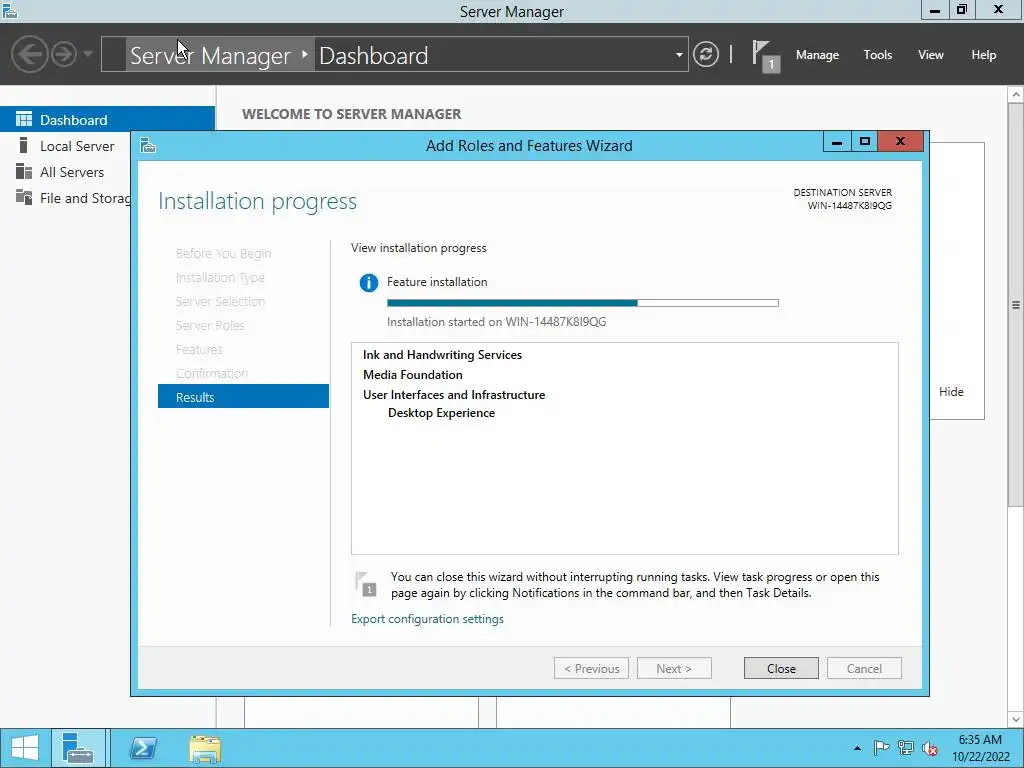Screen dimensions: 1024x768
Task: Click the Action Center flag in system tray
Action: tap(882, 748)
